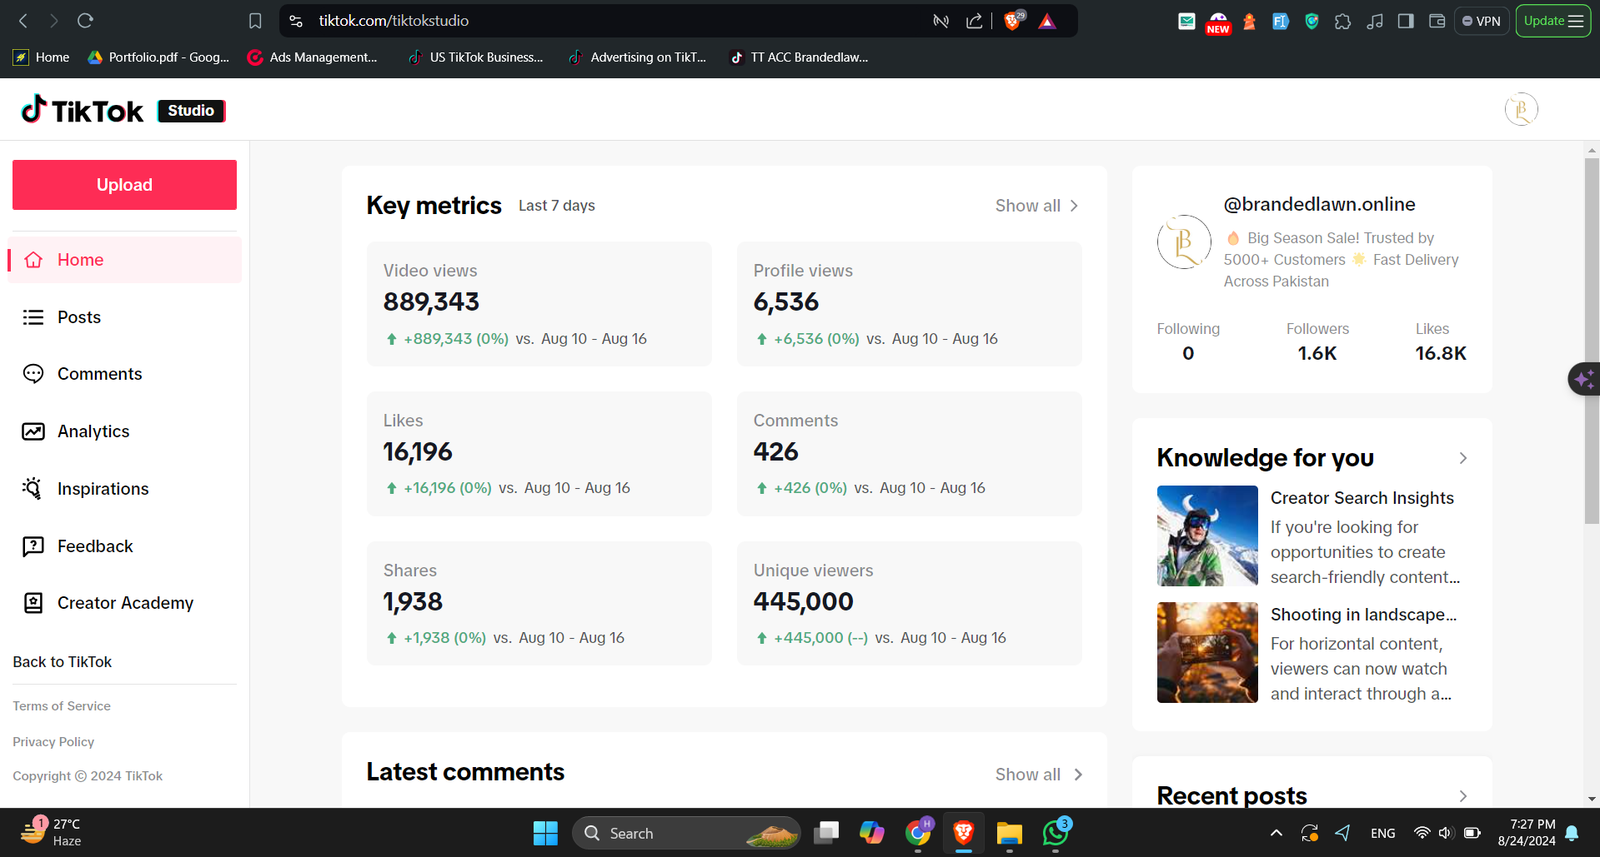1600x857 pixels.
Task: Open Inspirations in the sidebar
Action: 125,489
